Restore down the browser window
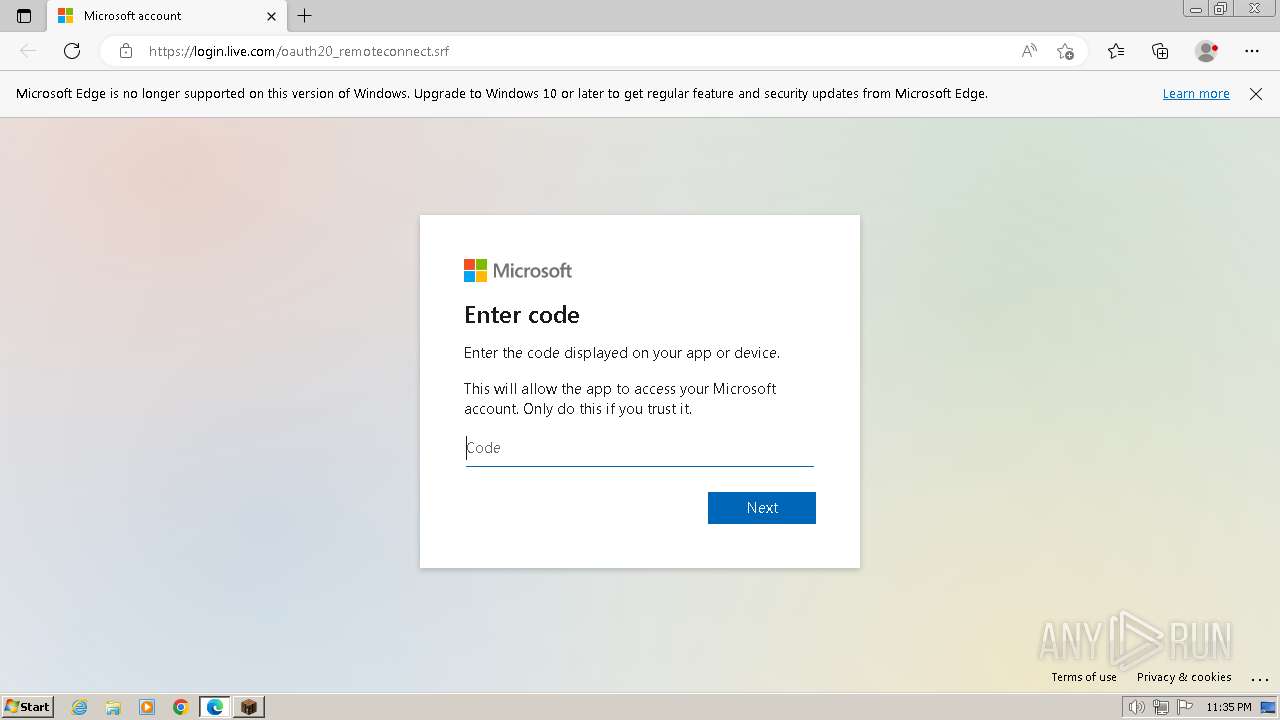The width and height of the screenshot is (1280, 720). tap(1221, 8)
